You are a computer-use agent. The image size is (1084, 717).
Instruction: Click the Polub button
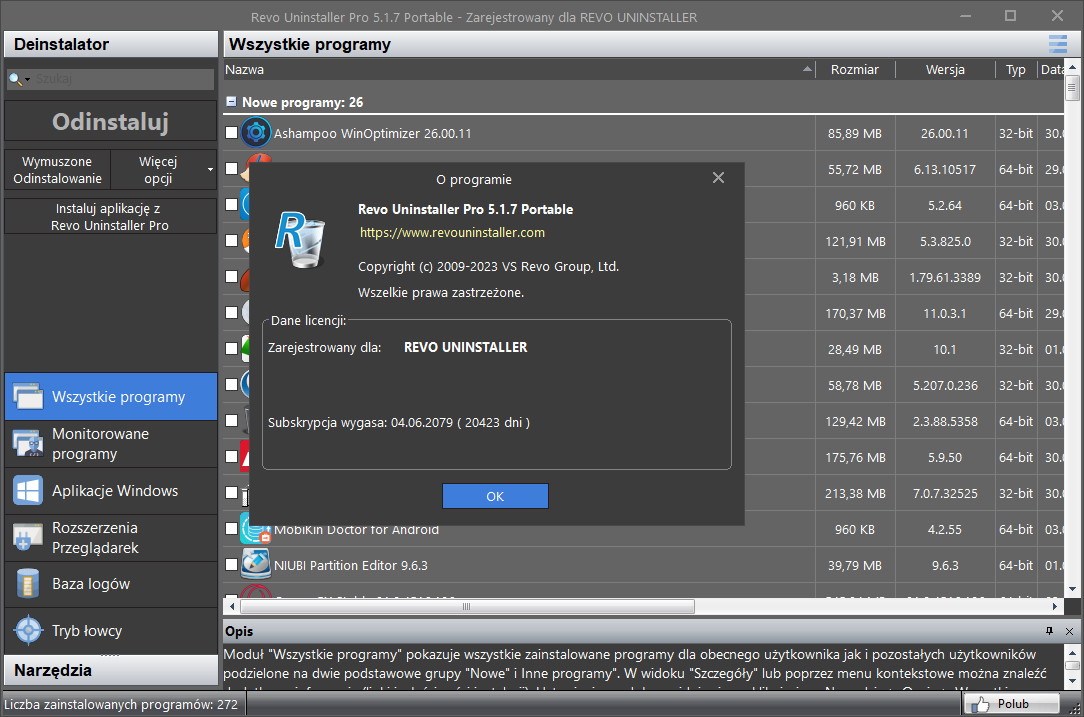tap(1011, 704)
